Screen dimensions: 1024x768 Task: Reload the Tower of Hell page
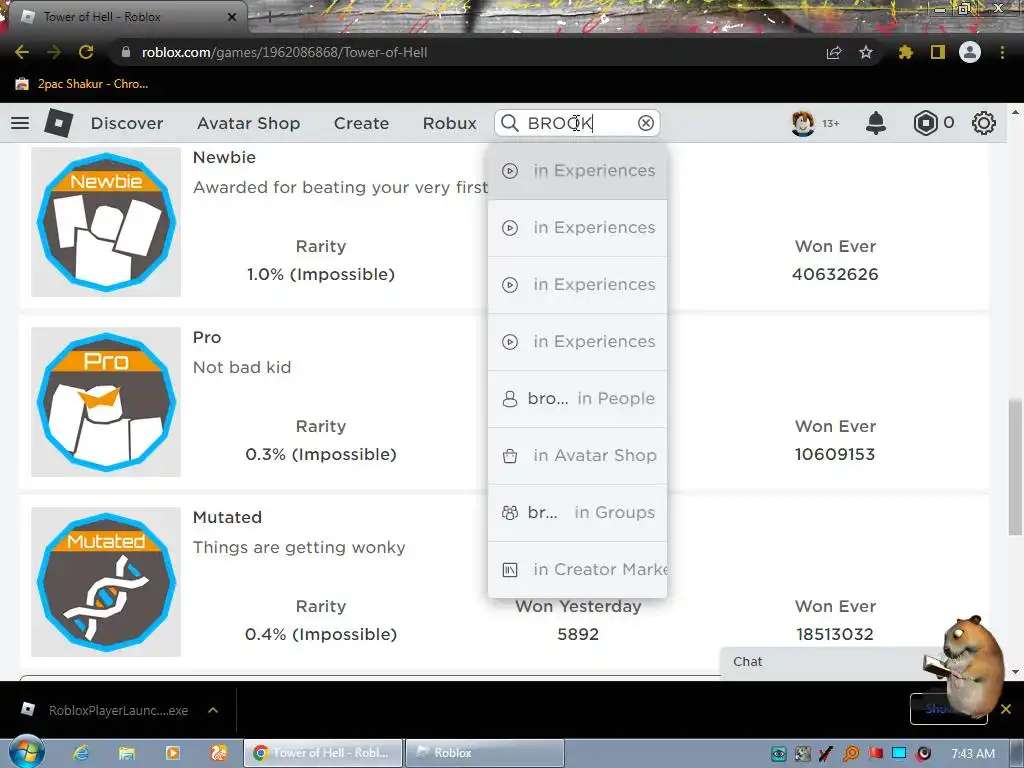click(86, 52)
